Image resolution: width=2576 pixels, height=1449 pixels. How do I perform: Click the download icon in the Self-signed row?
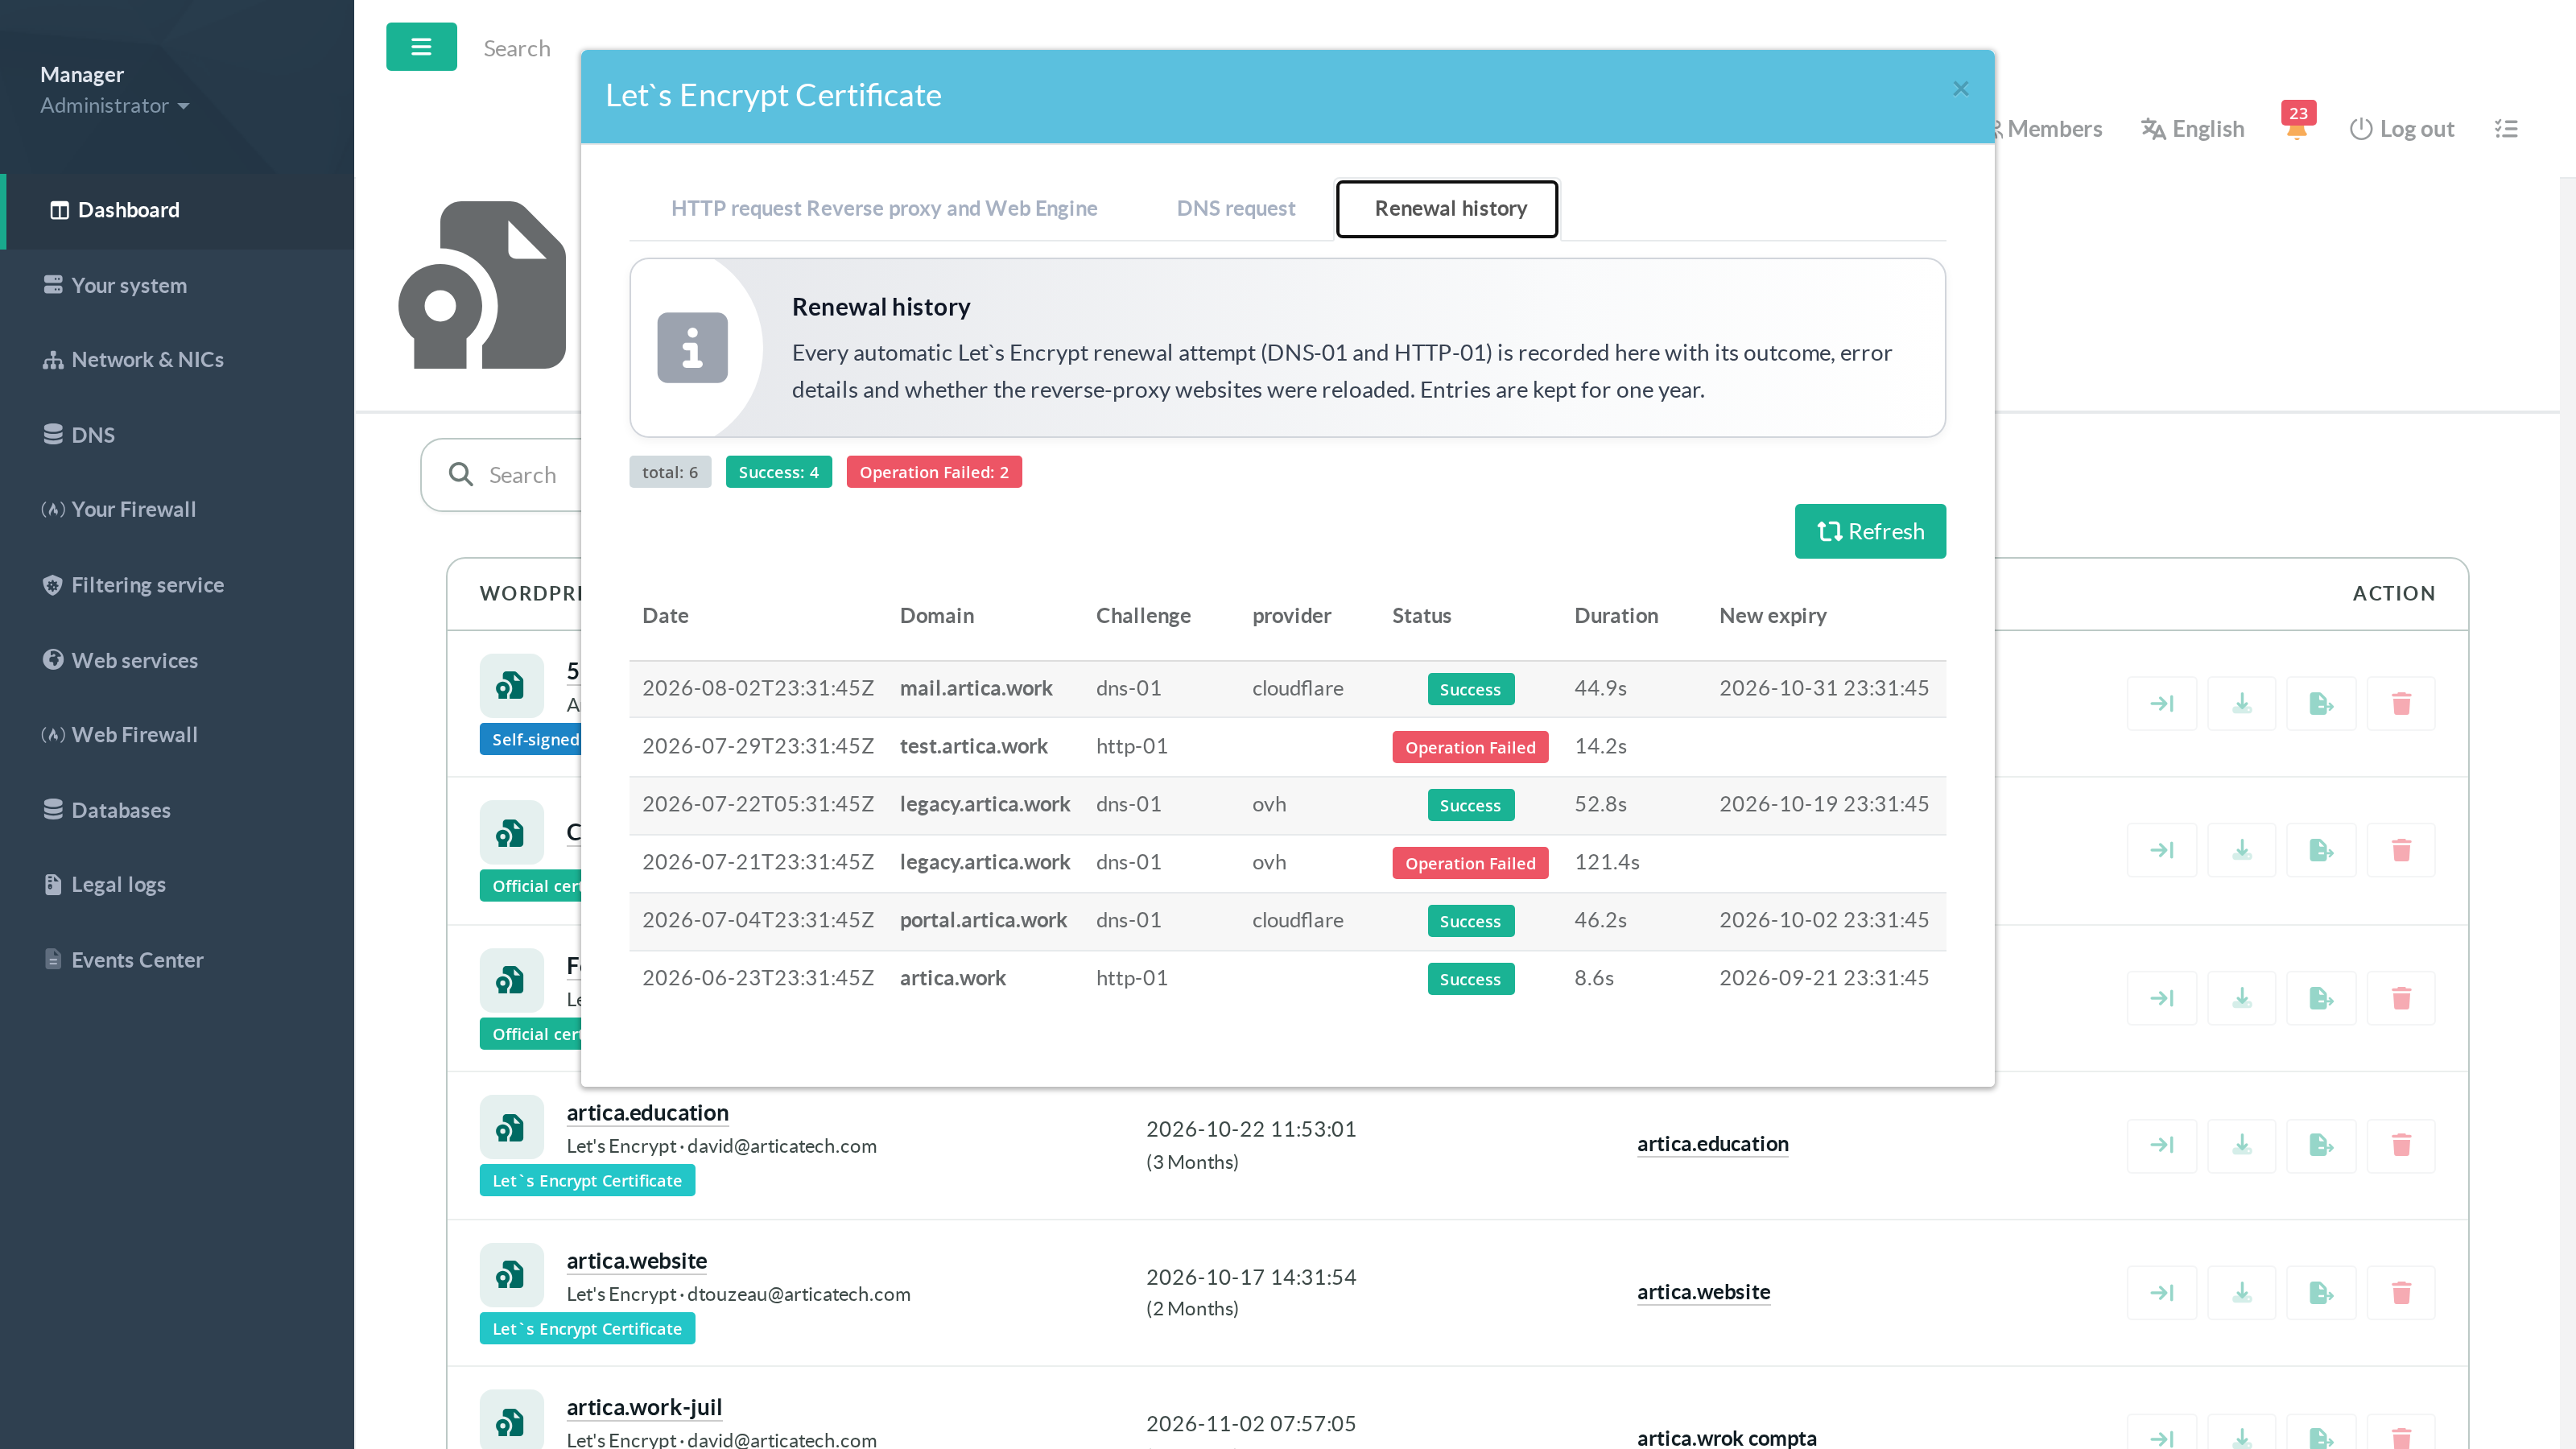(2242, 704)
